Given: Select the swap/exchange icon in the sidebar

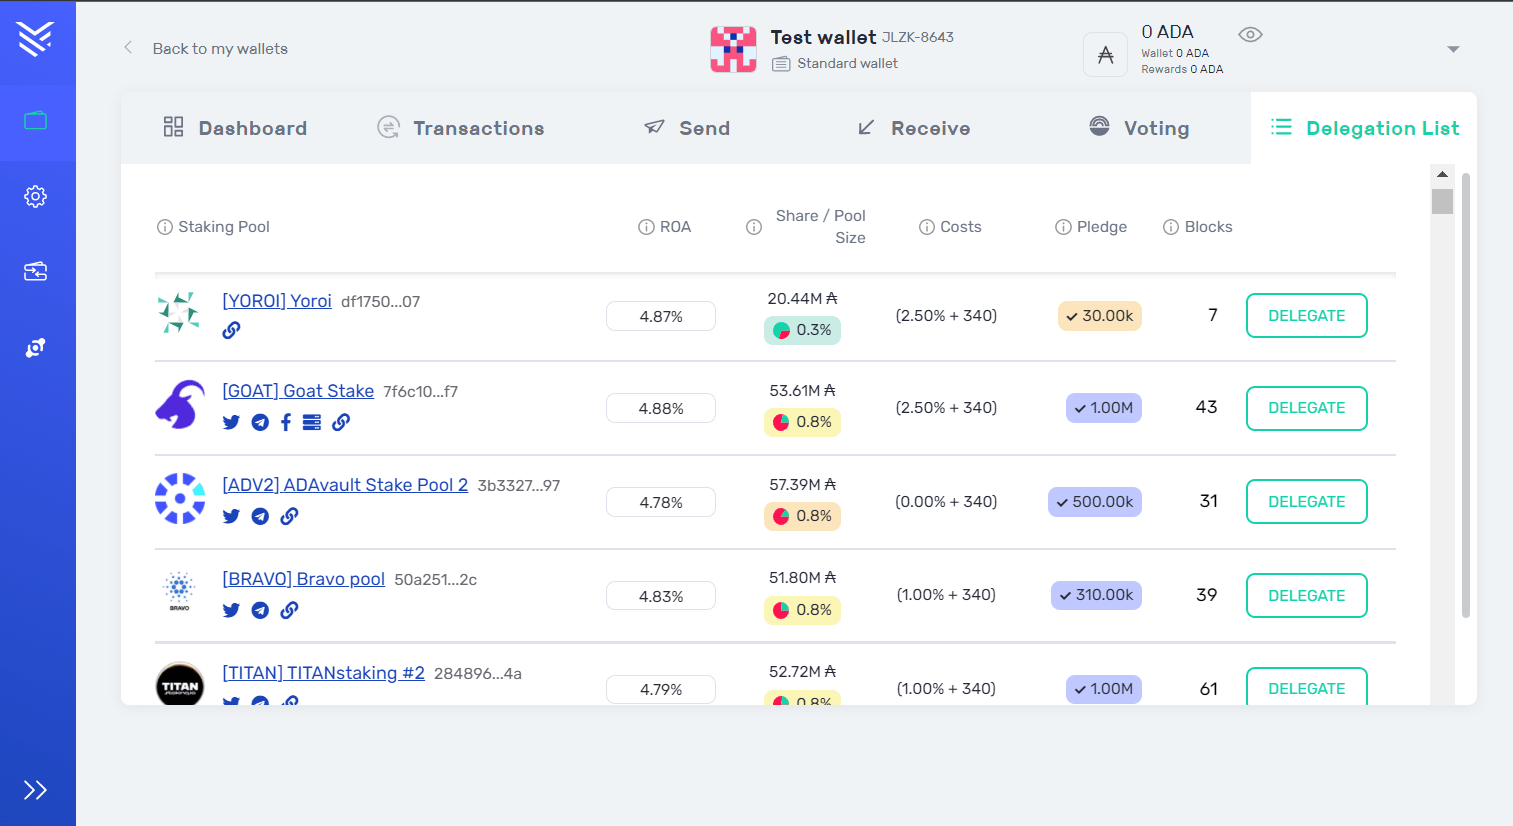Looking at the screenshot, I should pyautogui.click(x=36, y=271).
